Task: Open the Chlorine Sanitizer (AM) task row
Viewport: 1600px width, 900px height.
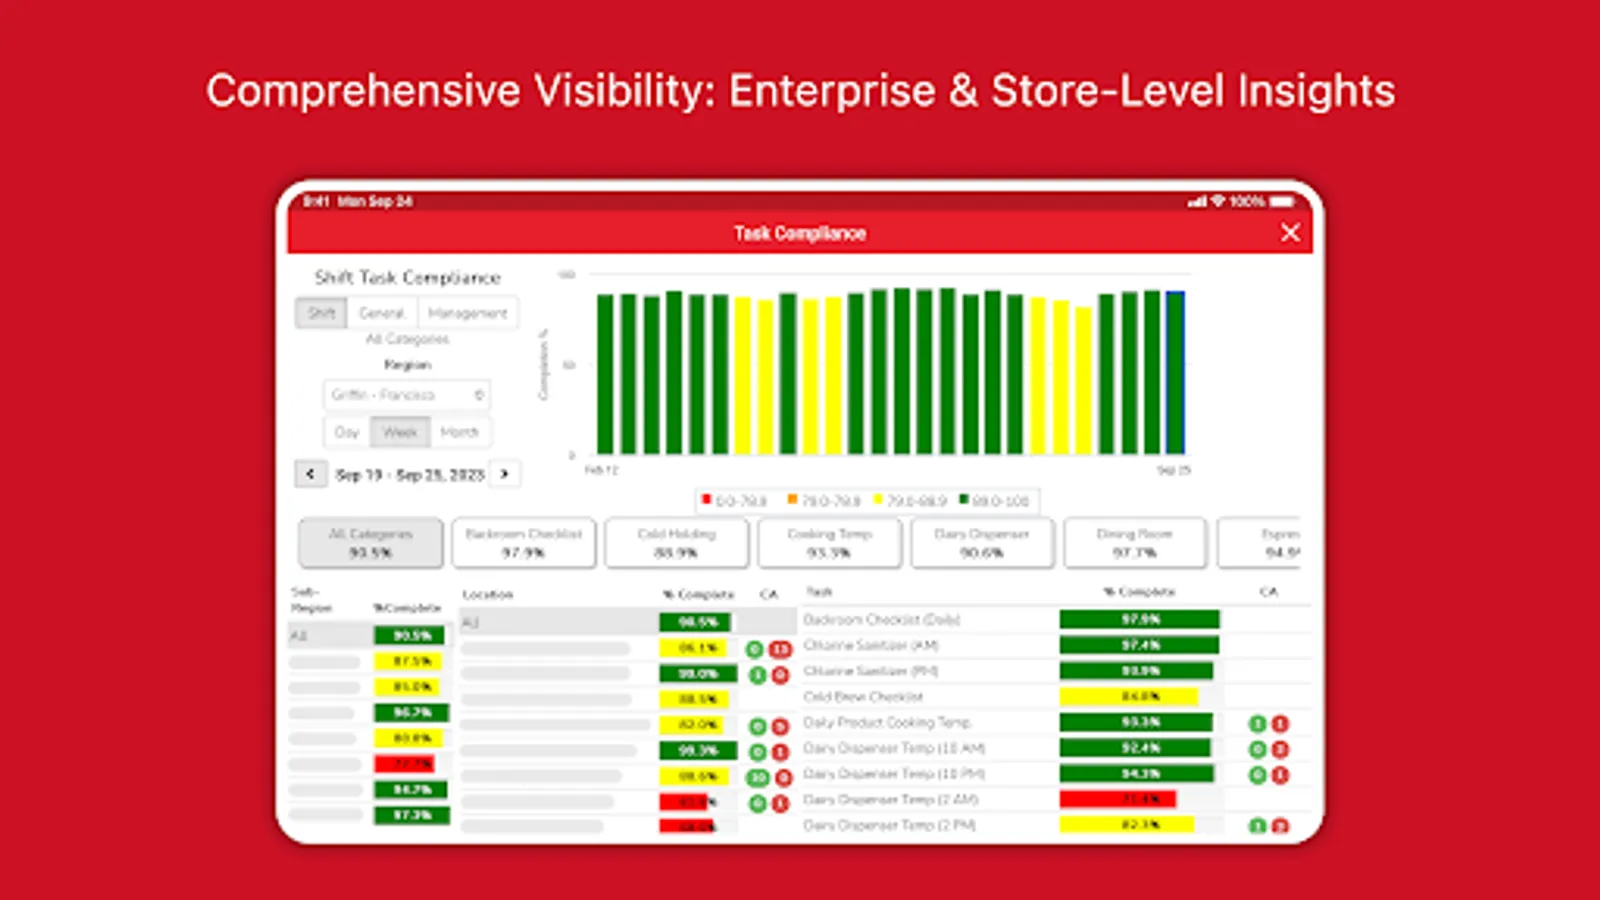Action: point(1055,645)
